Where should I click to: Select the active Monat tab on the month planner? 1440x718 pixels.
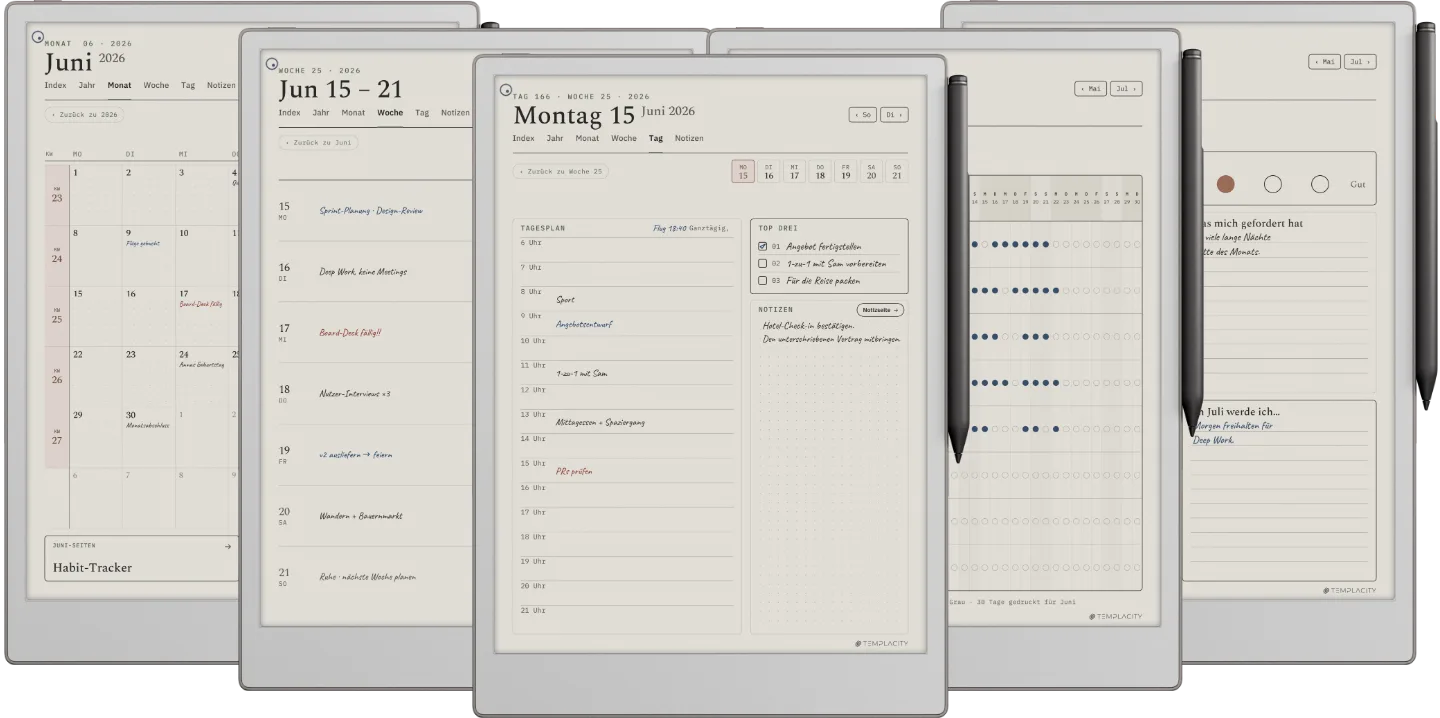(119, 85)
